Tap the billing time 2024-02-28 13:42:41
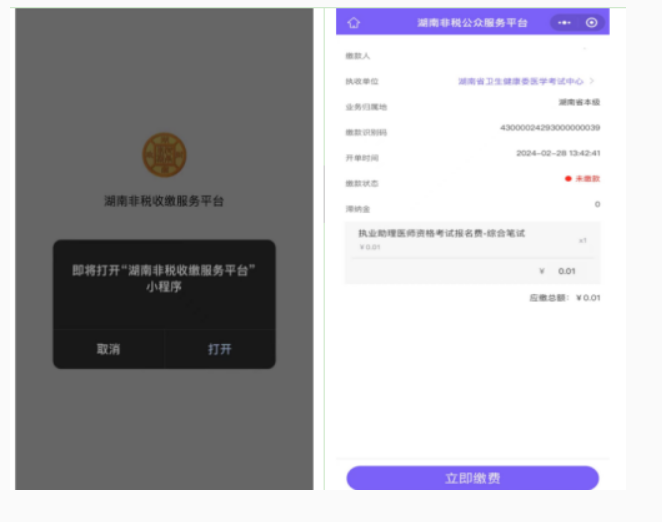The width and height of the screenshot is (662, 522). (x=557, y=153)
